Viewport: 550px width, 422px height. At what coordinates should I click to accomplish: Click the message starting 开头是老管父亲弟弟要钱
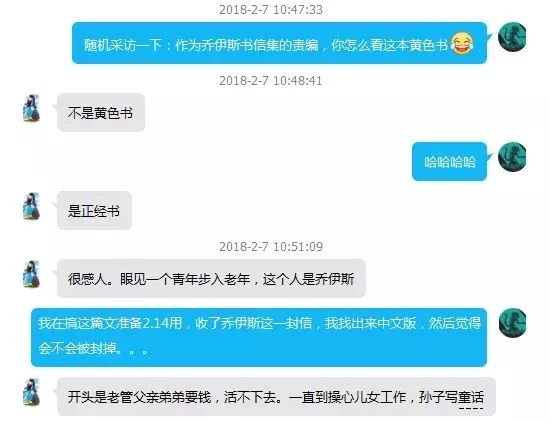[x=276, y=397]
